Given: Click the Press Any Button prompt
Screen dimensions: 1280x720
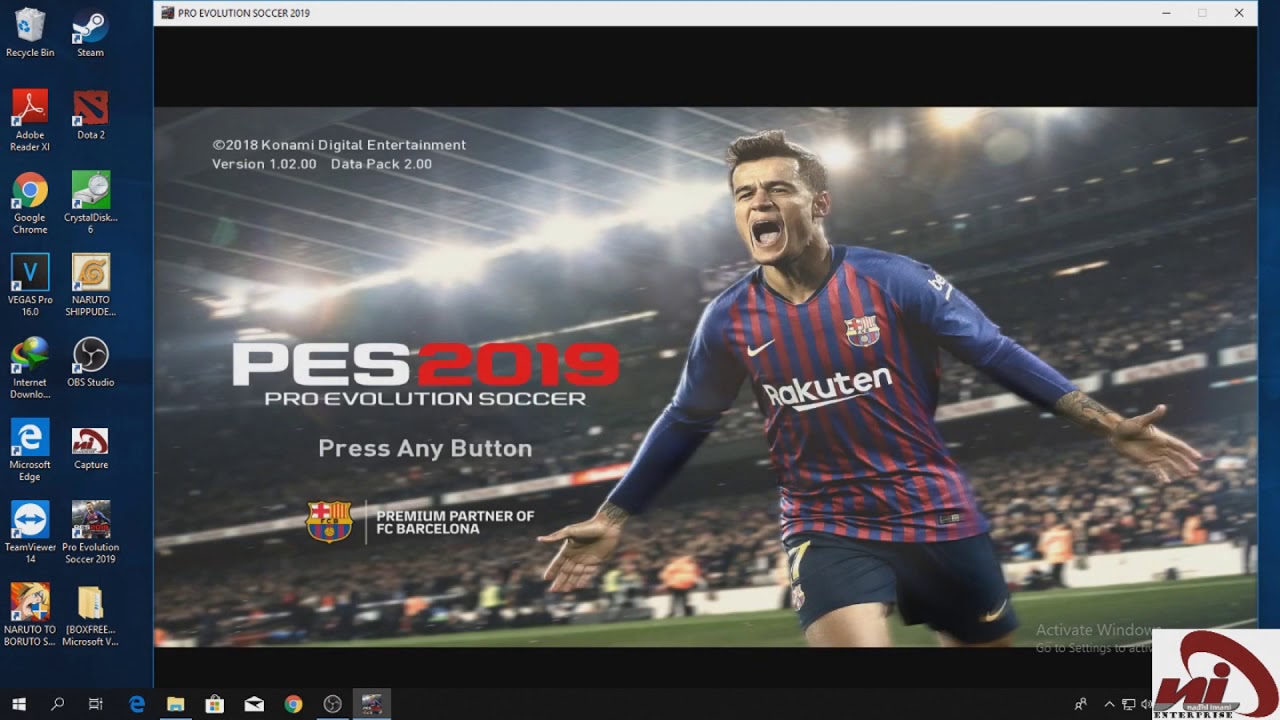Looking at the screenshot, I should 425,448.
